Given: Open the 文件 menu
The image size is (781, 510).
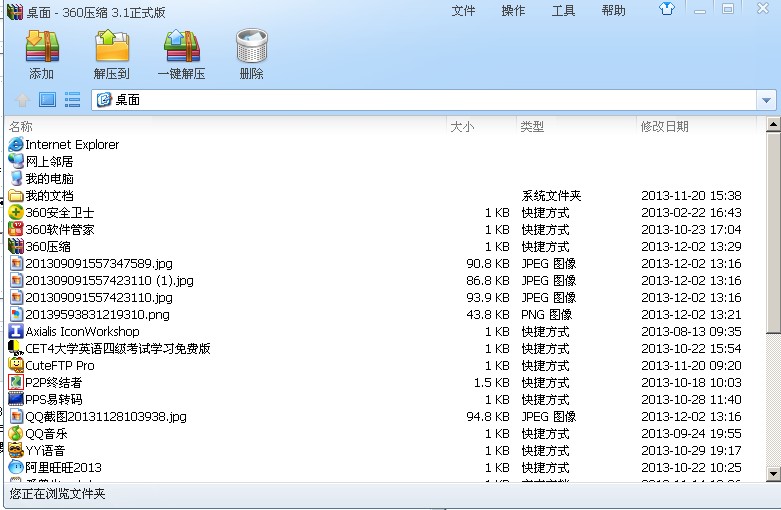Looking at the screenshot, I should pos(464,11).
